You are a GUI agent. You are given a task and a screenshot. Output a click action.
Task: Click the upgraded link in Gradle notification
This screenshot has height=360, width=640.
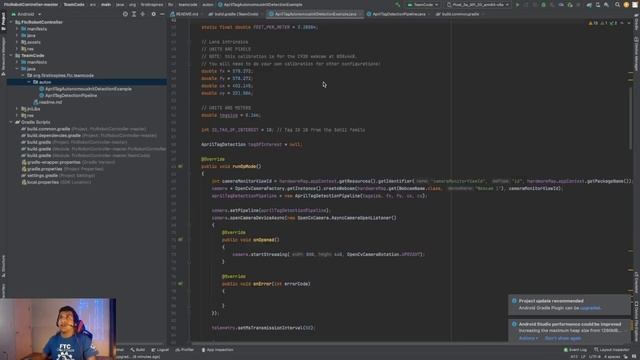pos(590,308)
